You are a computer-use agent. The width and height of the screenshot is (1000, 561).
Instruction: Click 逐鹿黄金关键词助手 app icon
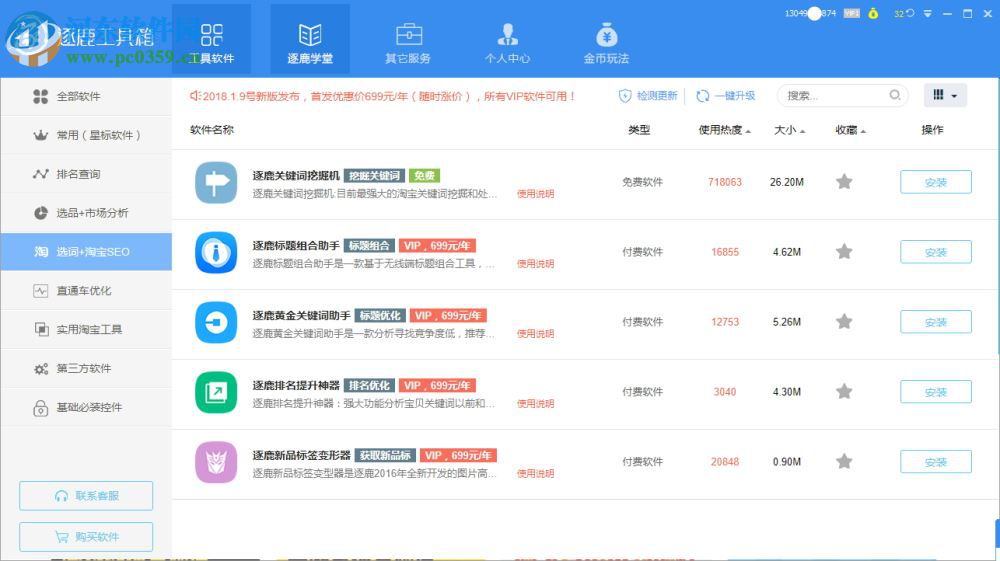pos(216,323)
